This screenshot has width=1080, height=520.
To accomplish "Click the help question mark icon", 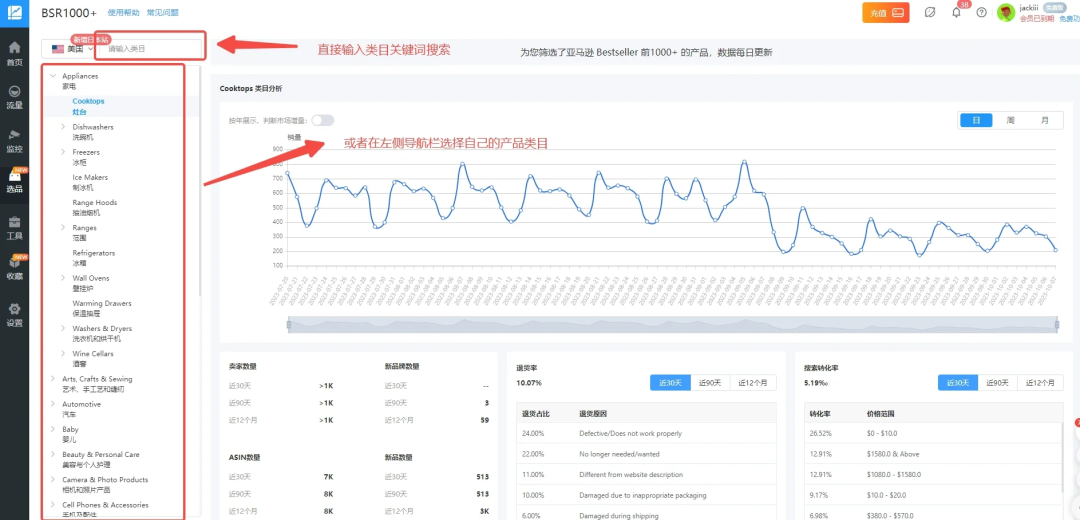I will pyautogui.click(x=982, y=12).
